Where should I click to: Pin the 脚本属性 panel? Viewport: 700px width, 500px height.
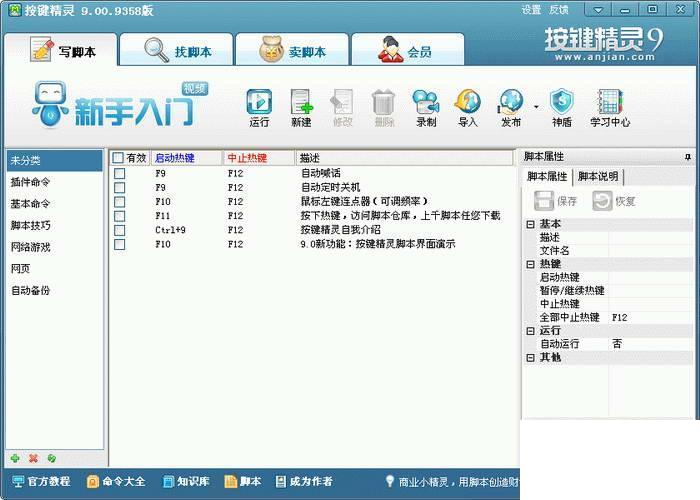pos(688,157)
